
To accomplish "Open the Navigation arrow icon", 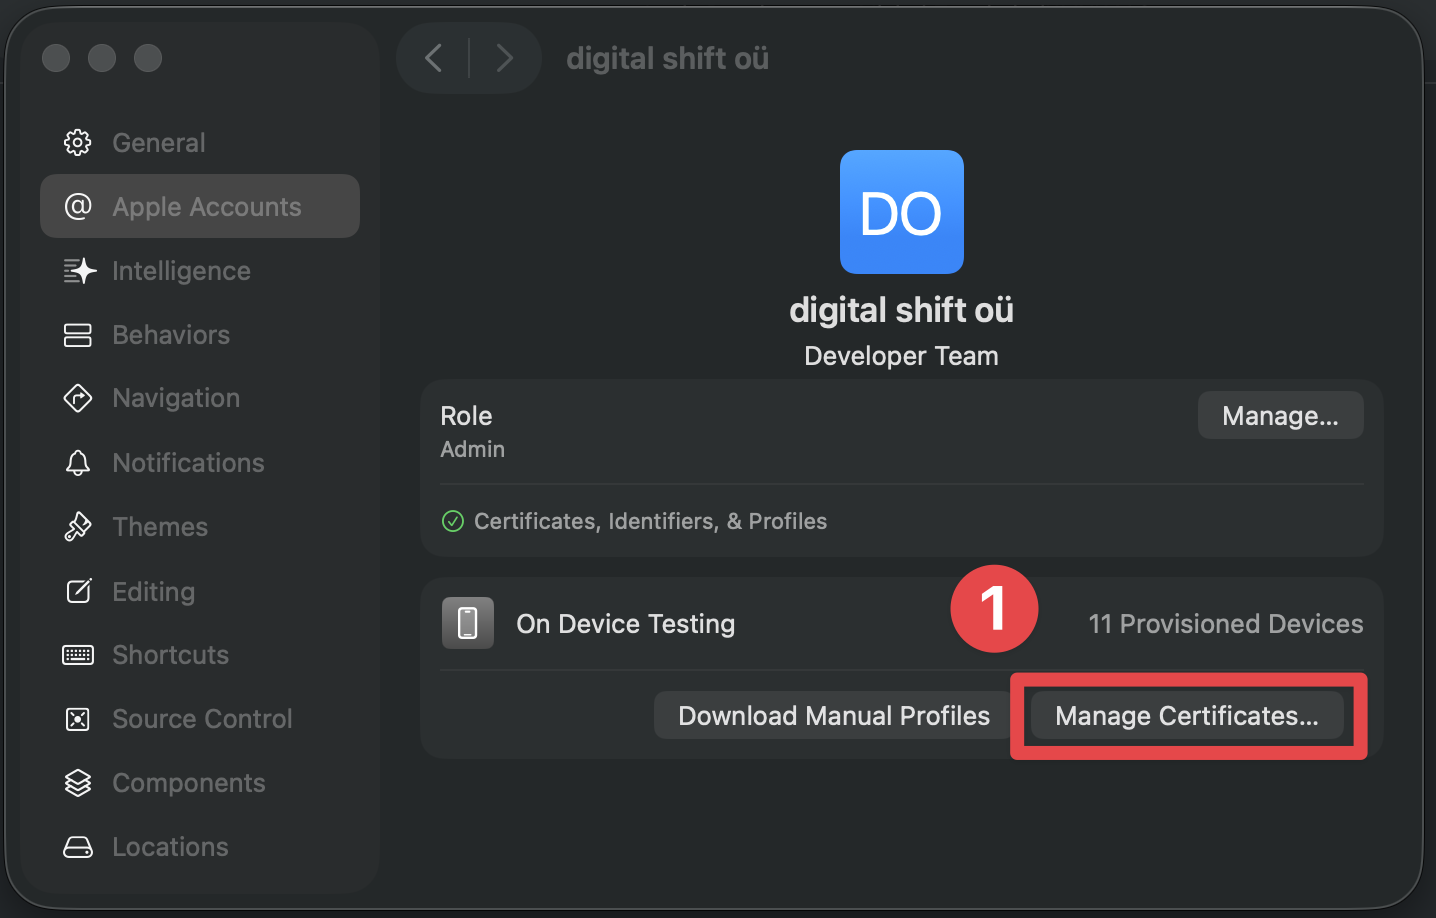I will [x=77, y=398].
